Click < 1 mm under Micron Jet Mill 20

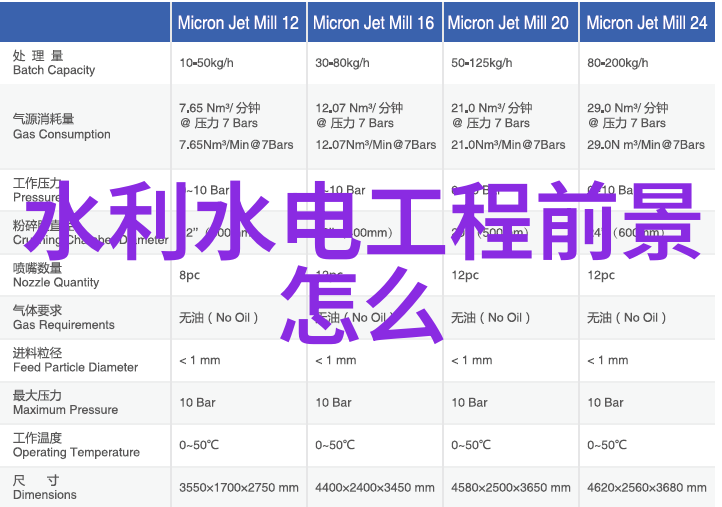[472, 360]
